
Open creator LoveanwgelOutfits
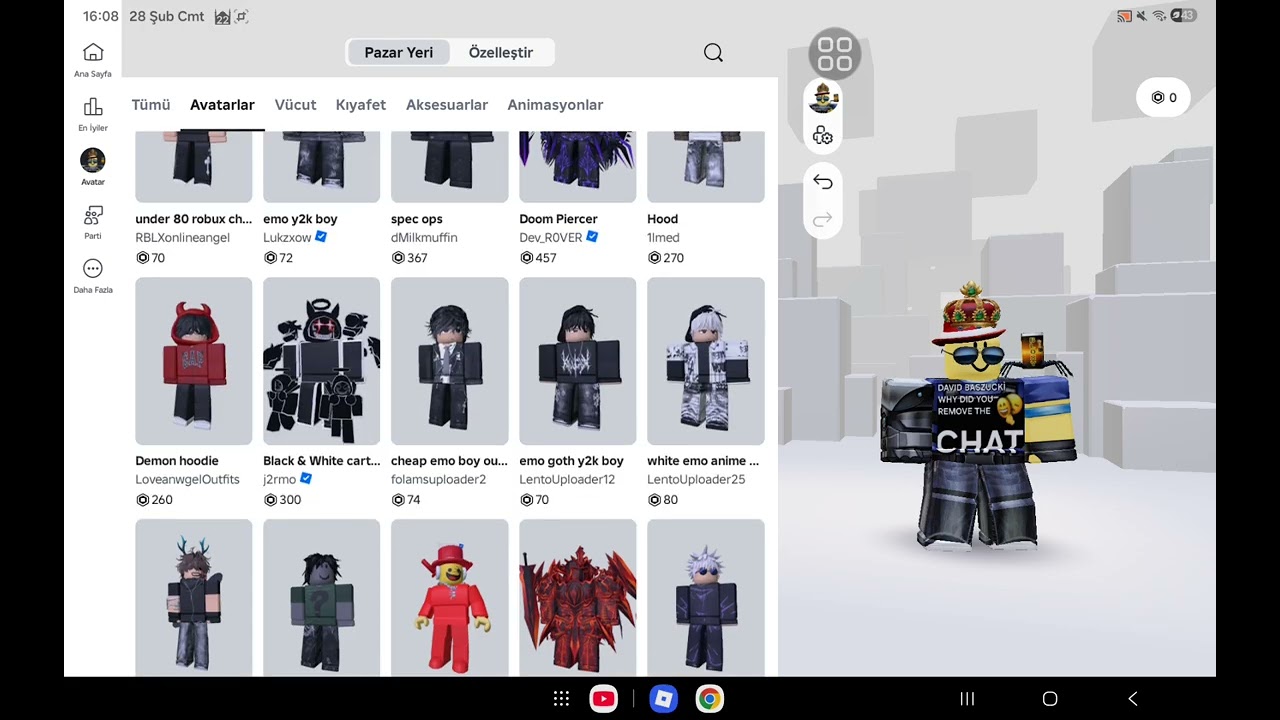[188, 480]
